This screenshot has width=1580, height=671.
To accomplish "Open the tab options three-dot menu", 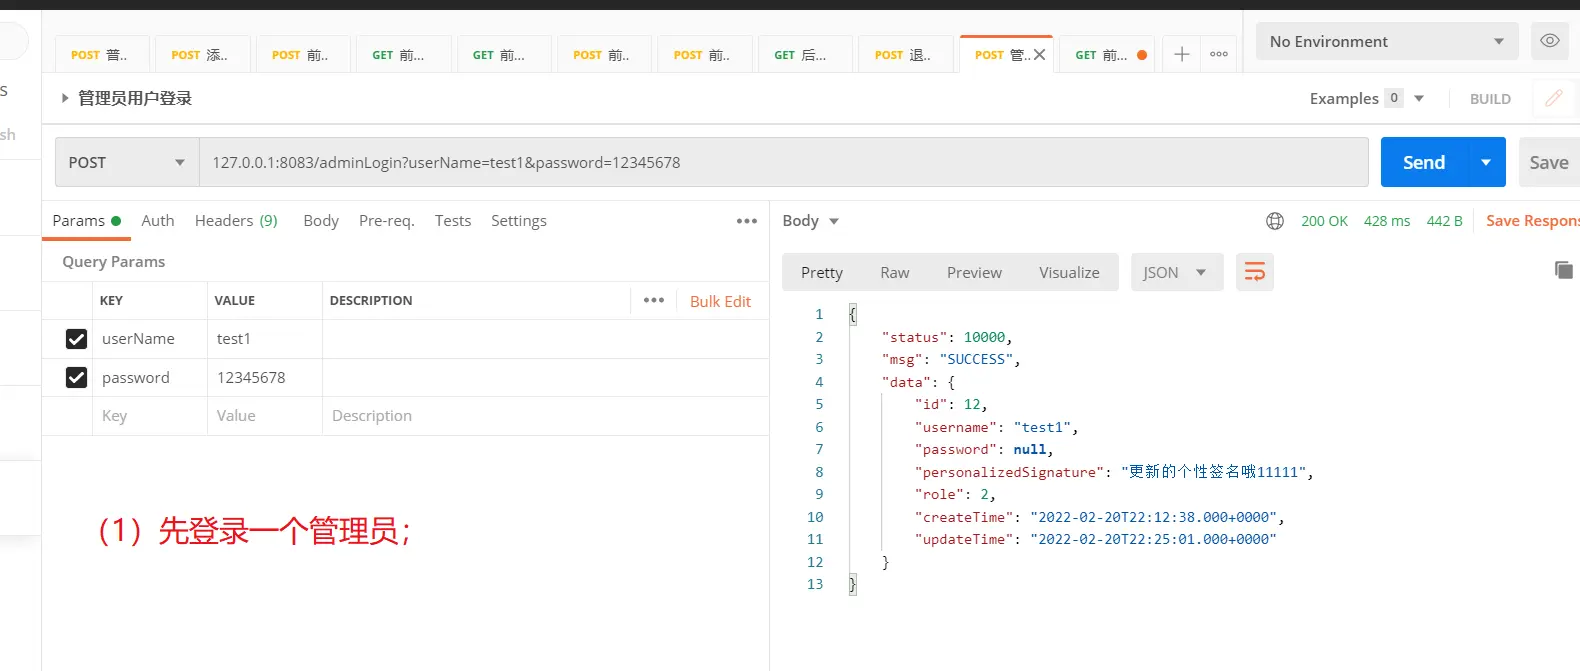I will pos(1218,54).
